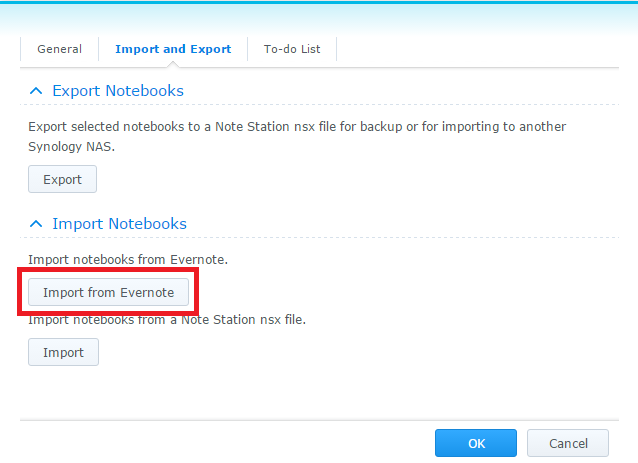Dismiss the dialog with Cancel
Viewport: 638px width, 463px height.
(568, 443)
